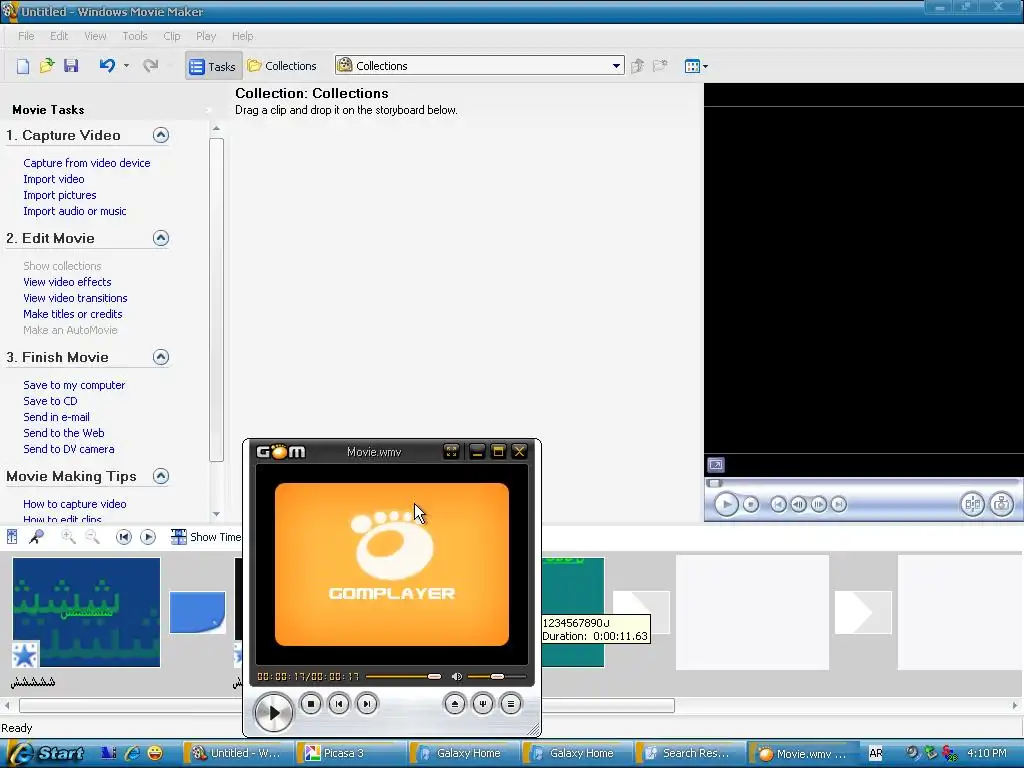Image resolution: width=1024 pixels, height=768 pixels.
Task: Click Import audio or music link
Action: coord(74,211)
